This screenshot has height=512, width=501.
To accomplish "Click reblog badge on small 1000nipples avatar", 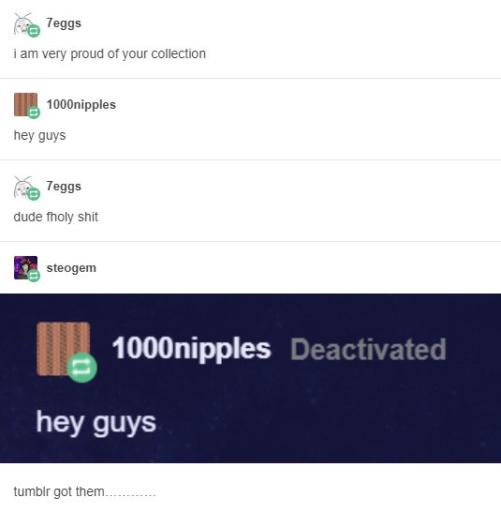I will (x=33, y=113).
